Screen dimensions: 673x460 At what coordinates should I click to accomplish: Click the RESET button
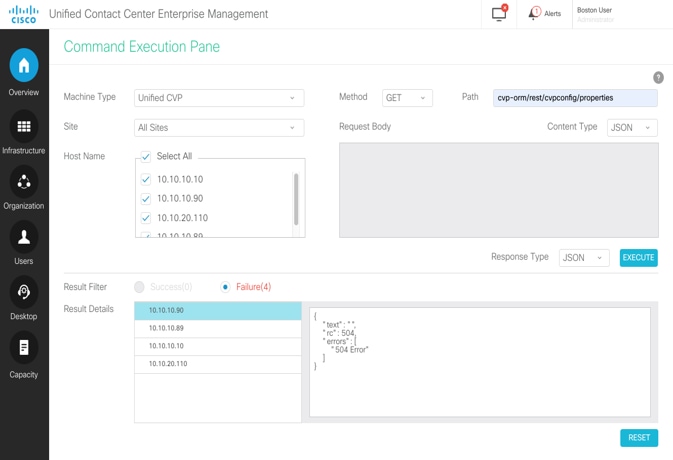coord(639,438)
